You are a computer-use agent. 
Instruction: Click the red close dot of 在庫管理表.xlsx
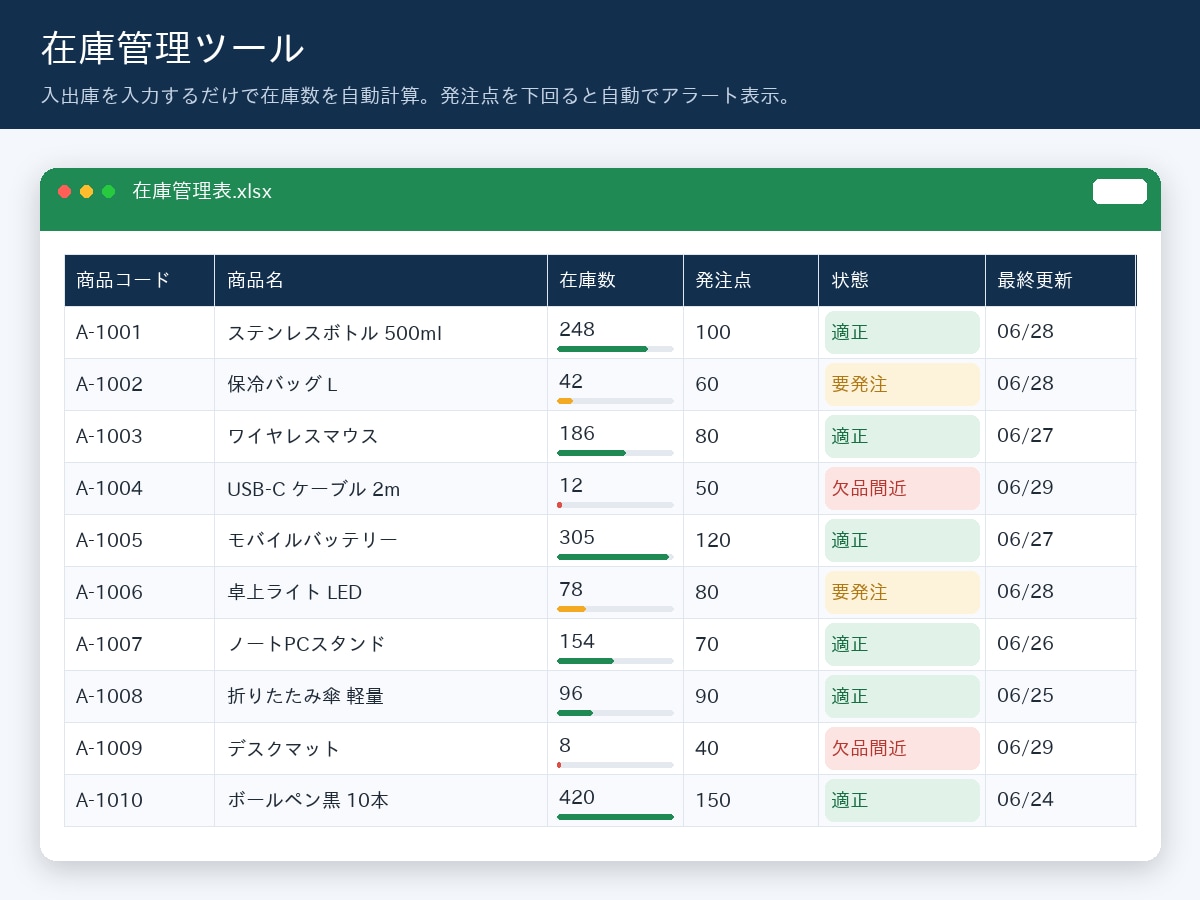[x=65, y=192]
